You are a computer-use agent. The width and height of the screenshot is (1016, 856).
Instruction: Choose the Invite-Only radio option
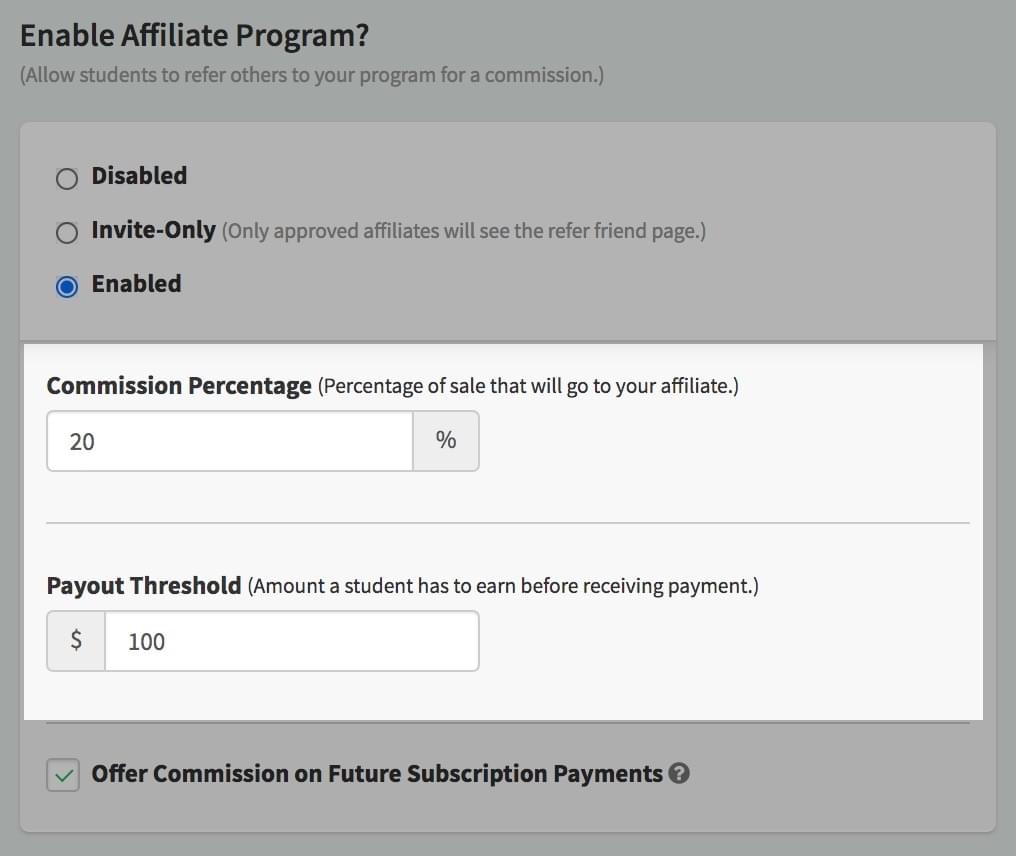point(67,232)
